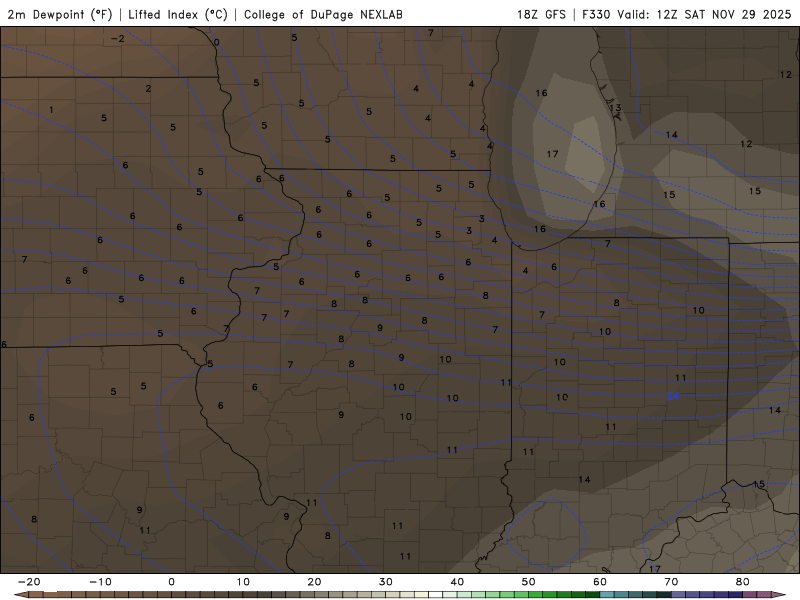Click the "70" label on the color scale
The height and width of the screenshot is (600, 800).
pos(671,582)
